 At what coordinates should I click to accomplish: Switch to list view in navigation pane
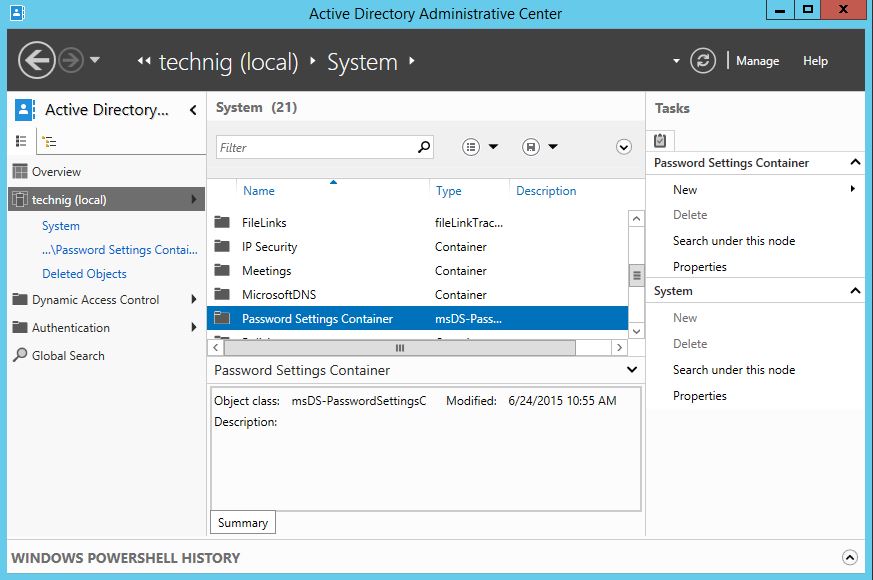tap(21, 141)
